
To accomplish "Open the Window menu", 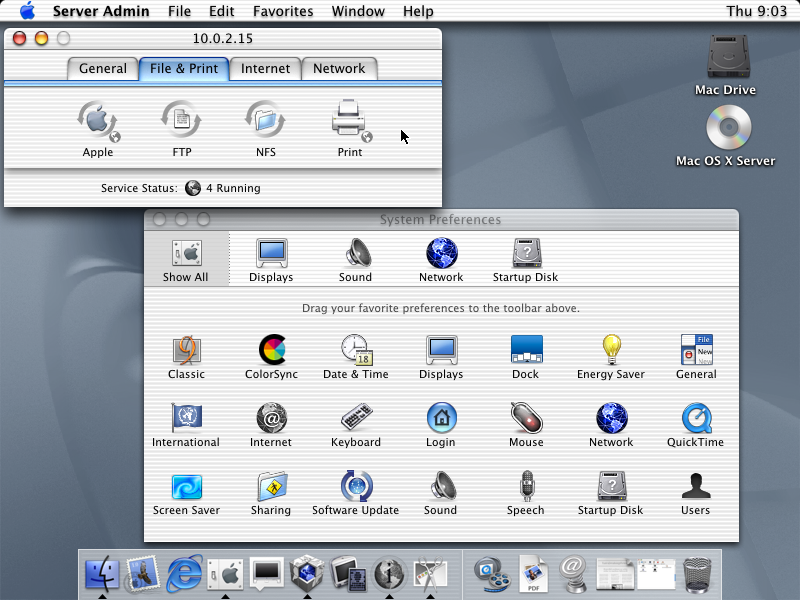I will (358, 11).
